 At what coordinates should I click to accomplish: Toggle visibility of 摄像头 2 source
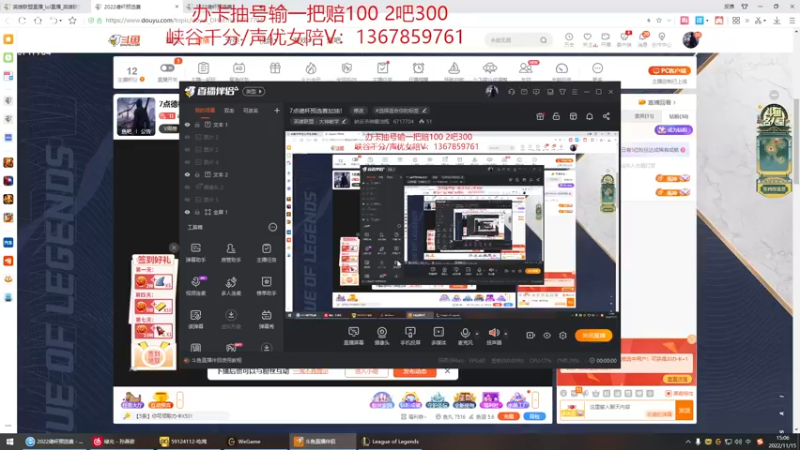187,187
